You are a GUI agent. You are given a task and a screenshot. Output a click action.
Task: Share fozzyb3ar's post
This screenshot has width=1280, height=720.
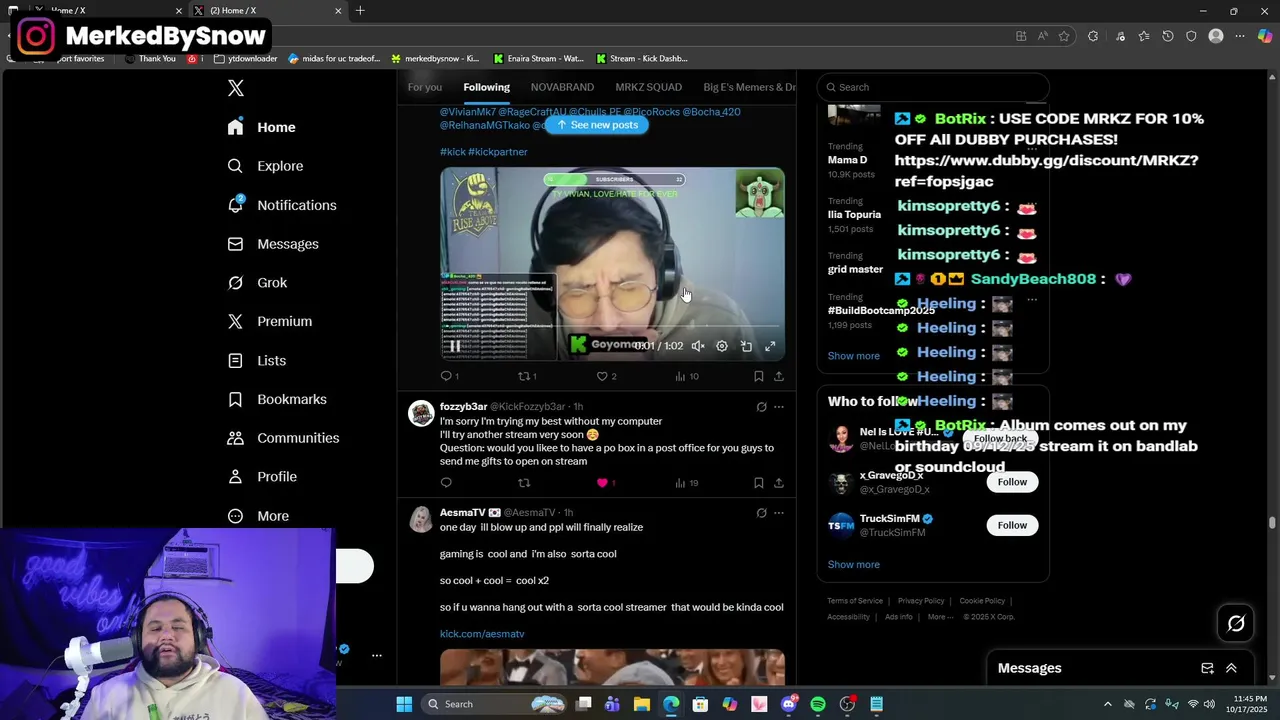click(x=779, y=483)
